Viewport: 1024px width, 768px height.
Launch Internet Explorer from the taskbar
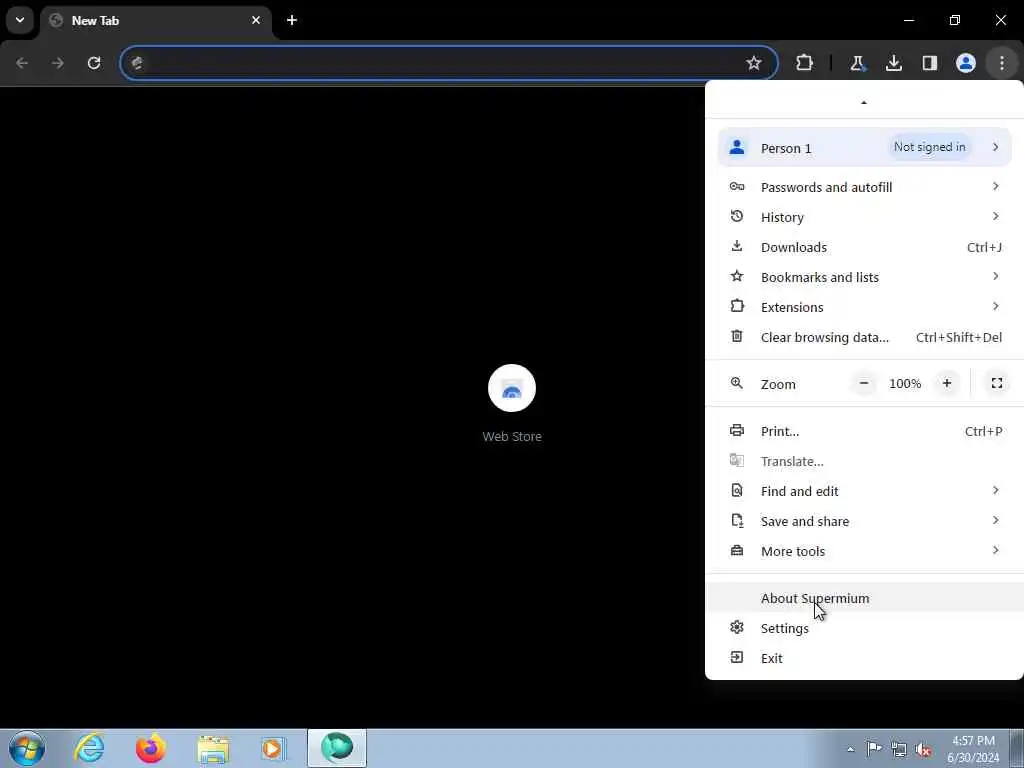[89, 748]
